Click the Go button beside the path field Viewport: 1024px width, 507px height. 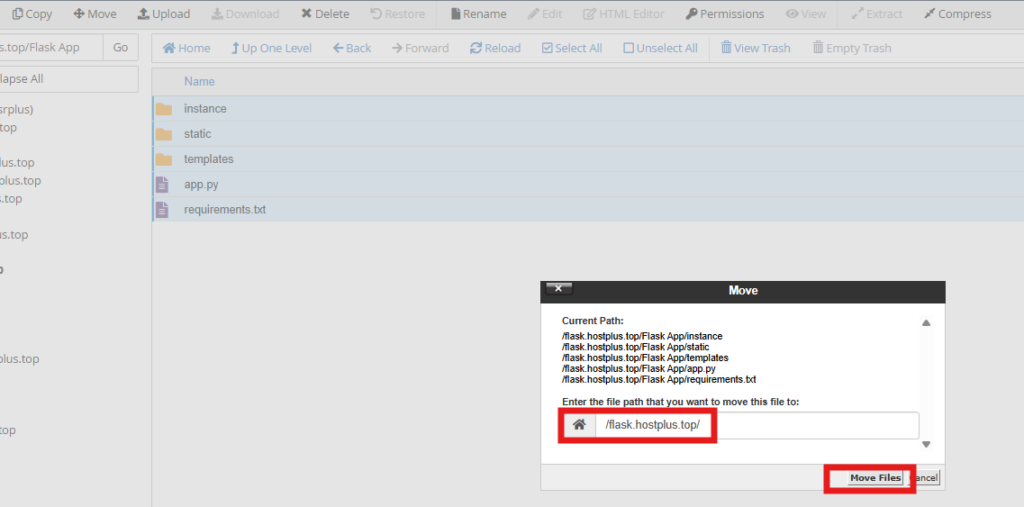[121, 48]
